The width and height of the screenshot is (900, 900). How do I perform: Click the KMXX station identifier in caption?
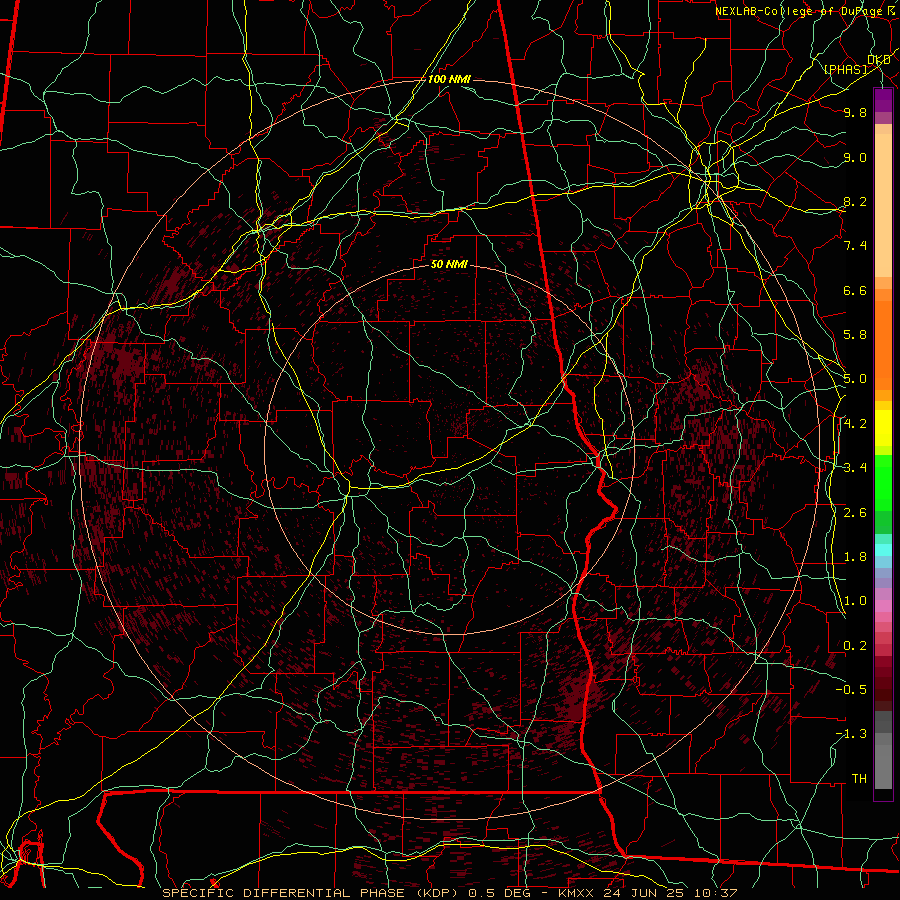(577, 893)
